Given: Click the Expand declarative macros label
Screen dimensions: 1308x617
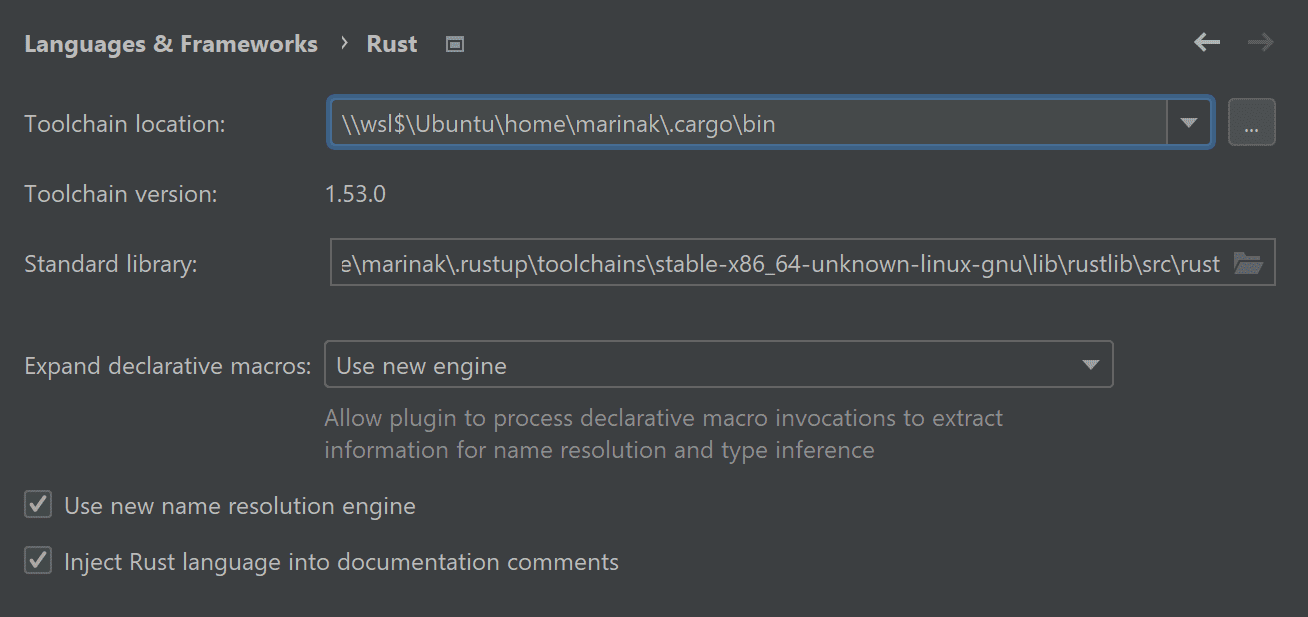Looking at the screenshot, I should tap(168, 366).
